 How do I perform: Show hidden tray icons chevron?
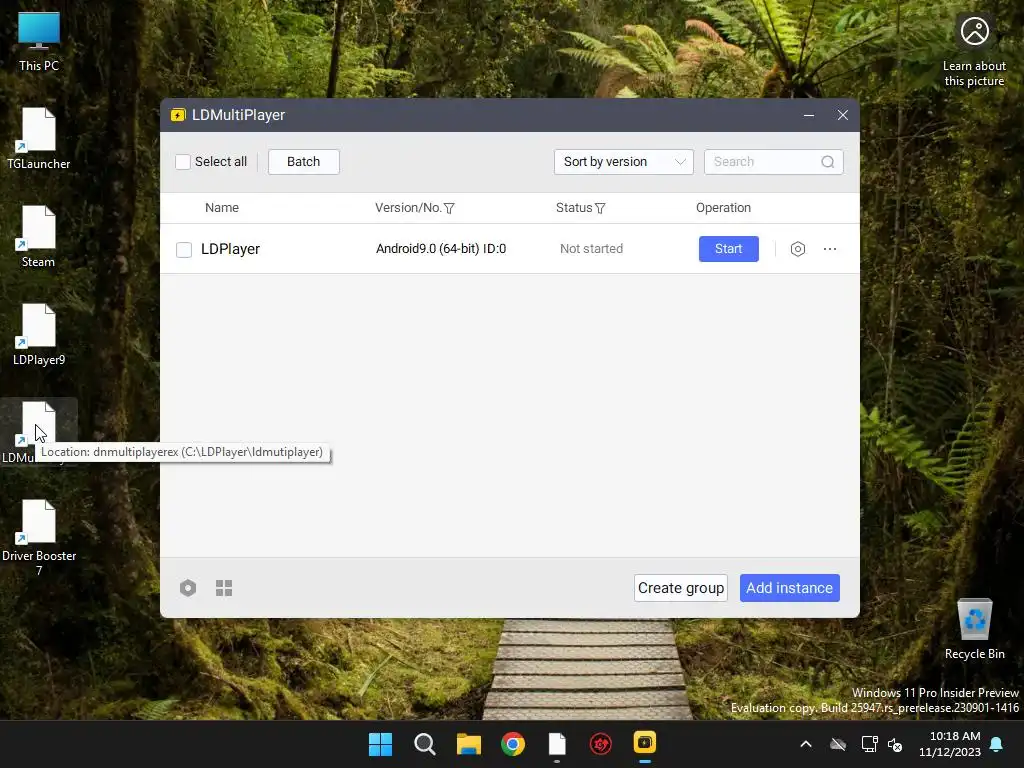[806, 744]
